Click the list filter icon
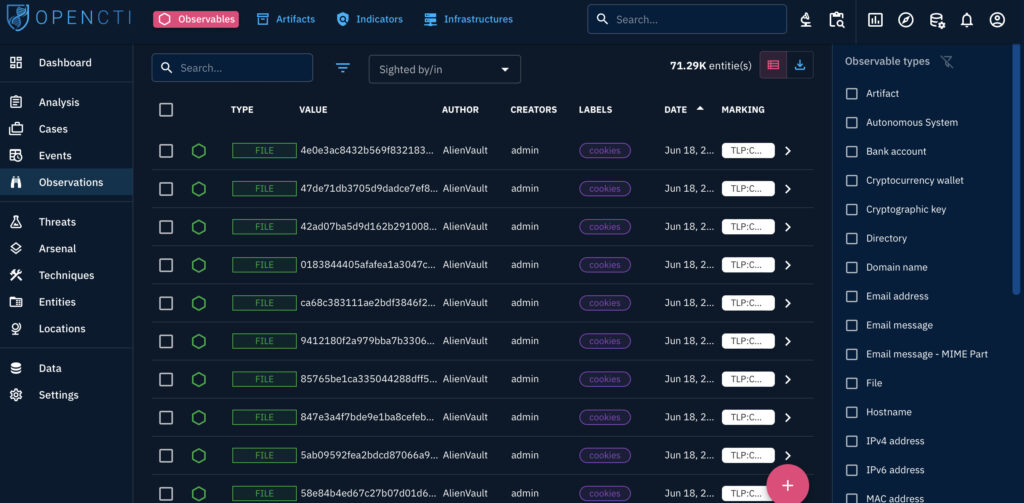 tap(343, 68)
